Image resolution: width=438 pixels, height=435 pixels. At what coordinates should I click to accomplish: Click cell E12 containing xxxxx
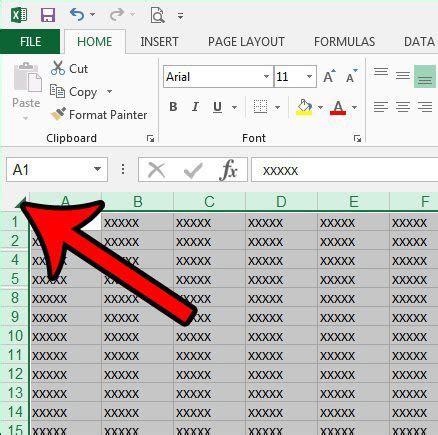coord(353,374)
